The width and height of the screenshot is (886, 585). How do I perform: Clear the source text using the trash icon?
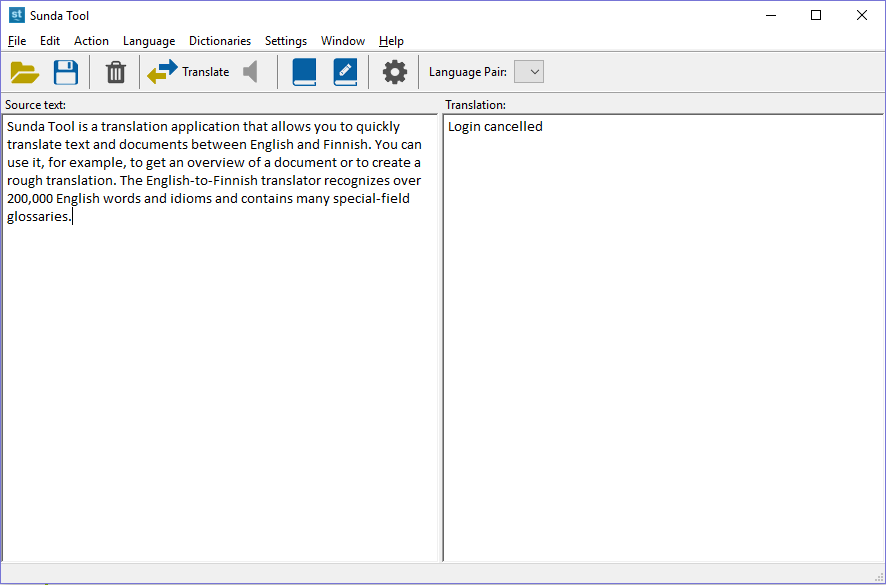point(114,71)
